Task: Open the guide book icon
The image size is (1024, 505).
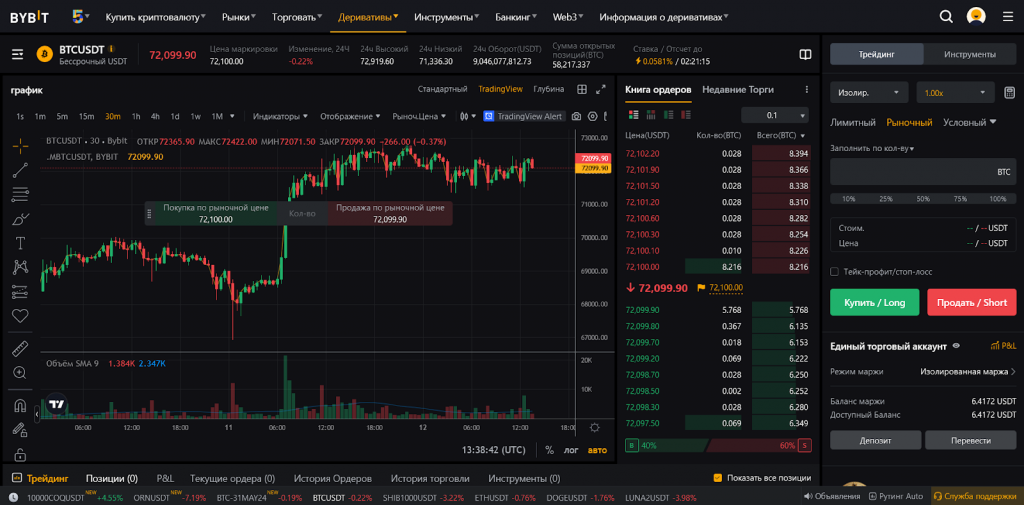Action: (806, 54)
